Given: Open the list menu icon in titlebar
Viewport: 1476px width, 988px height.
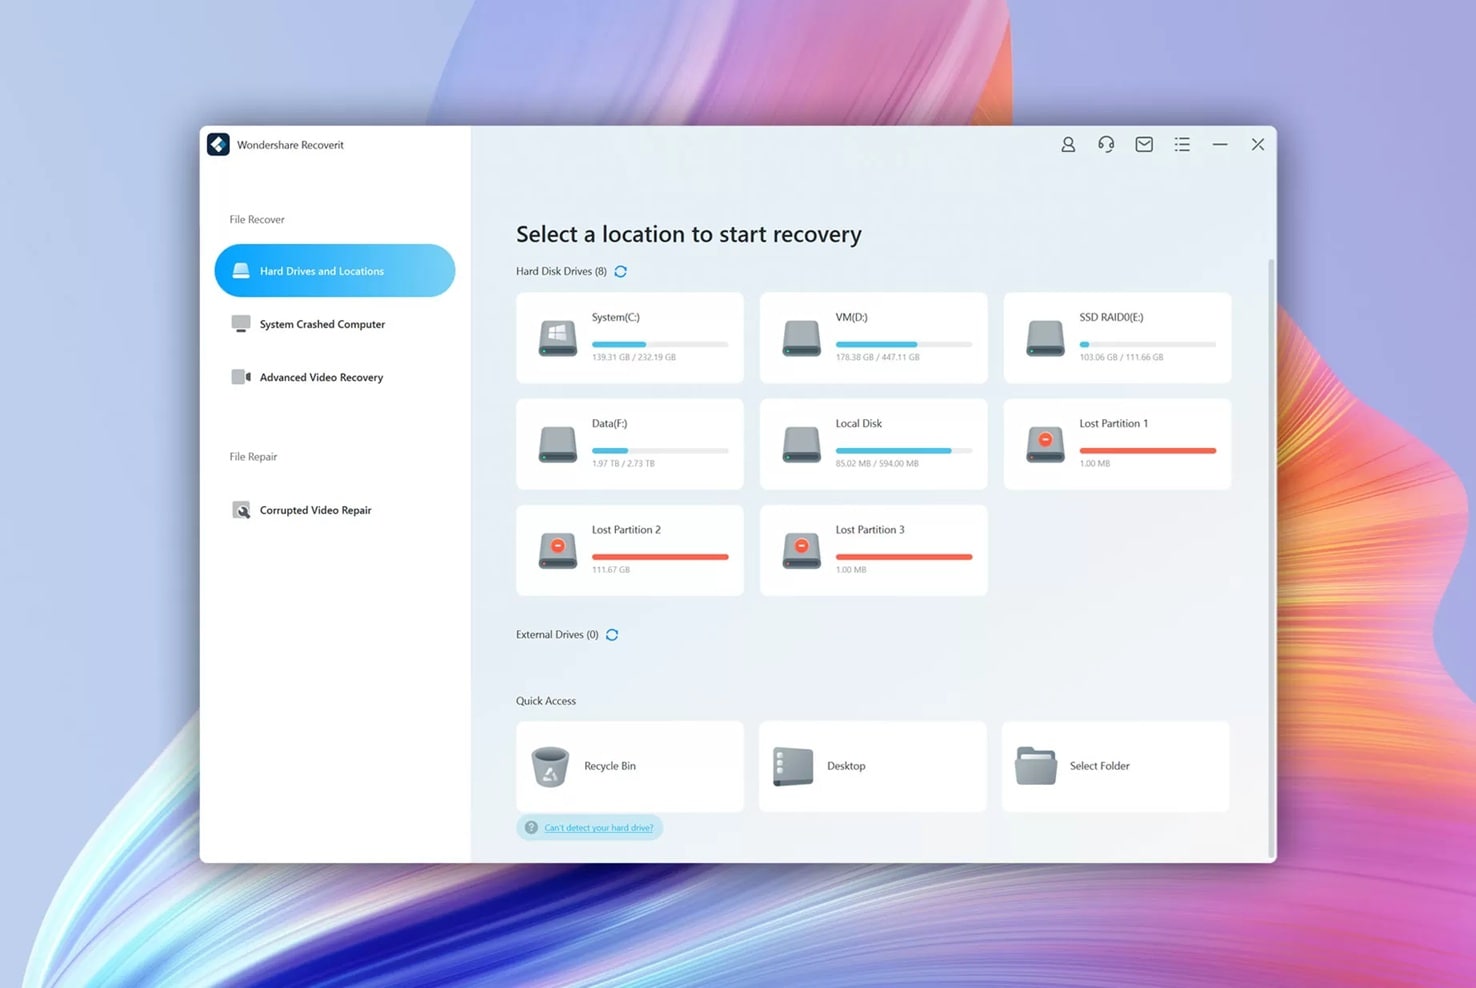Looking at the screenshot, I should coord(1181,144).
